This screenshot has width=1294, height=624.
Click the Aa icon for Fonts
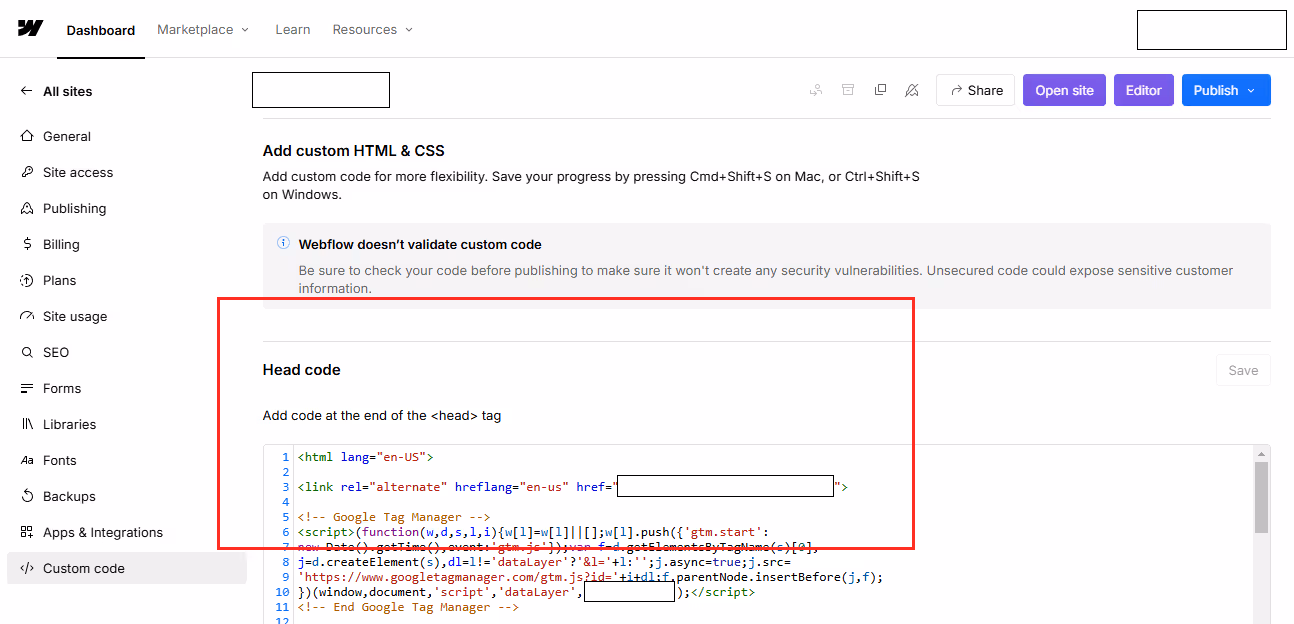click(x=27, y=460)
